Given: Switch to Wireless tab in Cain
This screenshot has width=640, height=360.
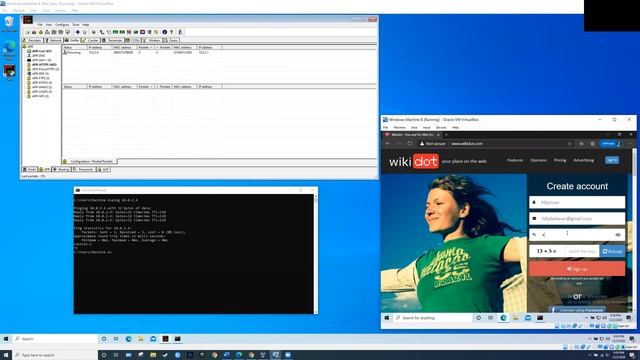Looking at the screenshot, I should [152, 40].
